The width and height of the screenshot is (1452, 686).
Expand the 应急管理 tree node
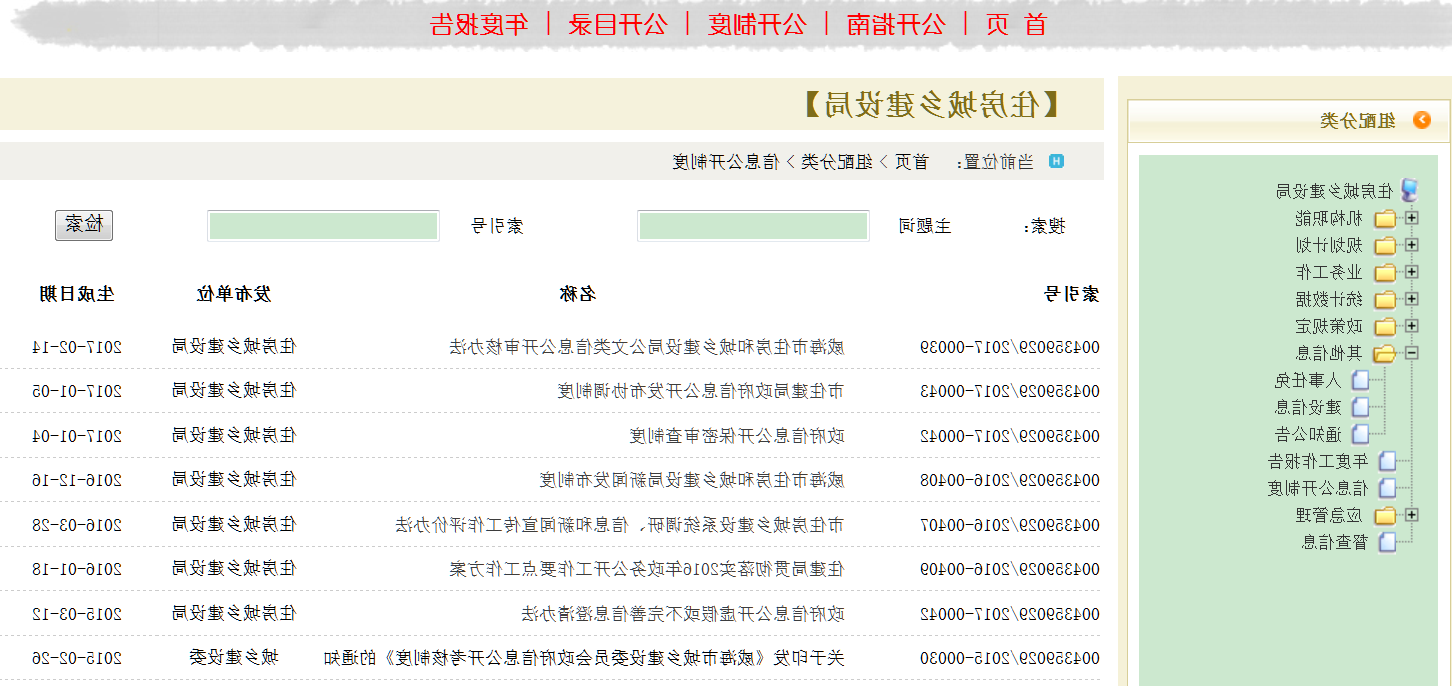(1411, 514)
